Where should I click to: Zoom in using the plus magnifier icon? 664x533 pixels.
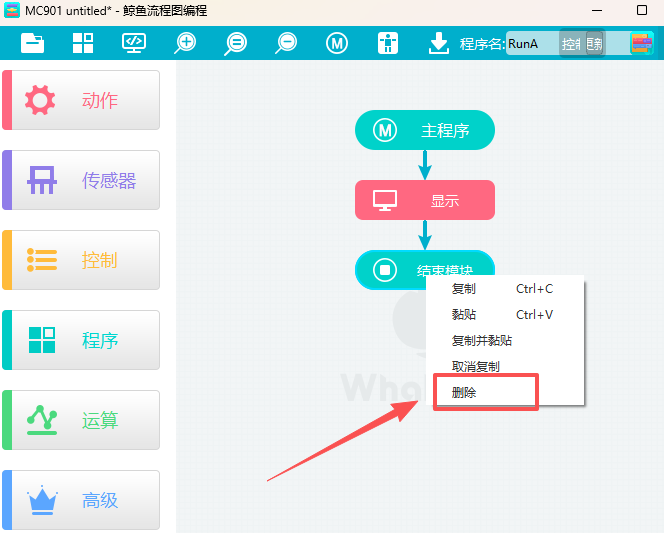(185, 43)
